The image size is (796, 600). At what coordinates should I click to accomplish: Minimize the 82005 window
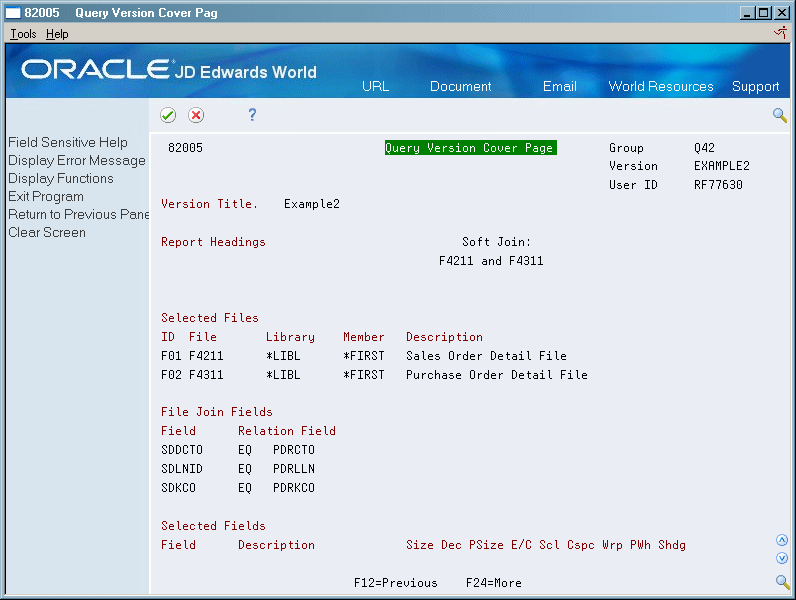click(x=747, y=13)
